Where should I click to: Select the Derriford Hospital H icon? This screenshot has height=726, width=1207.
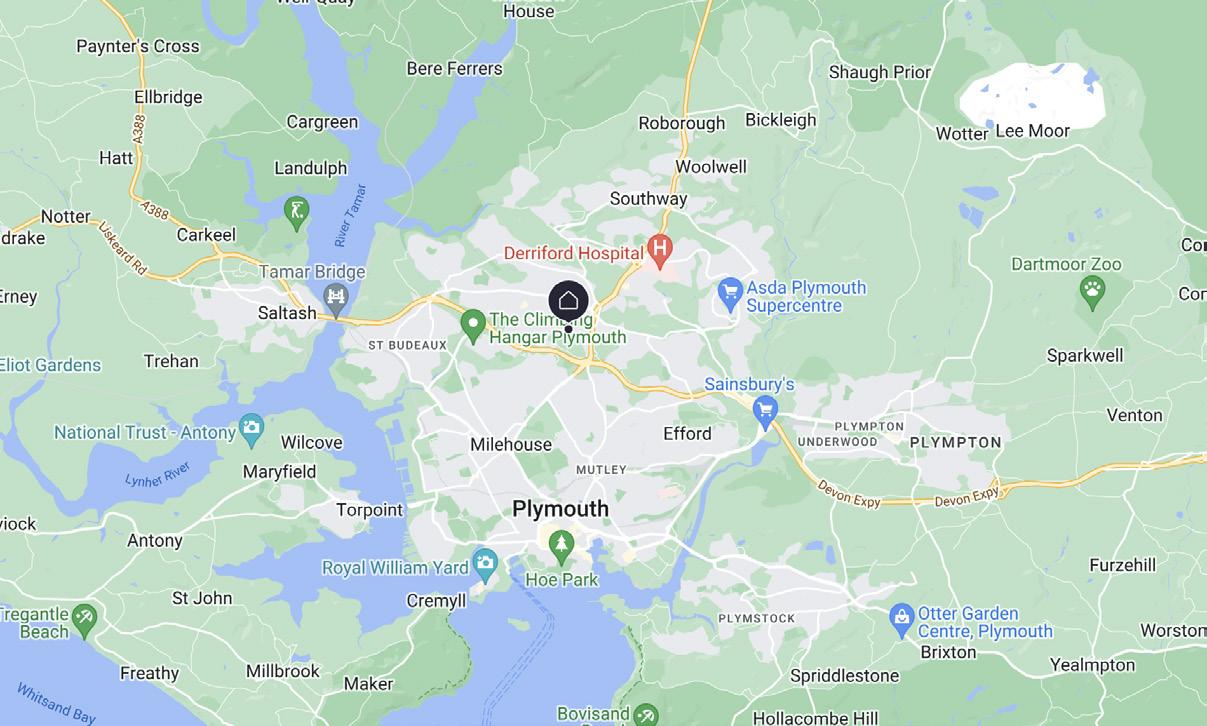pyautogui.click(x=659, y=246)
